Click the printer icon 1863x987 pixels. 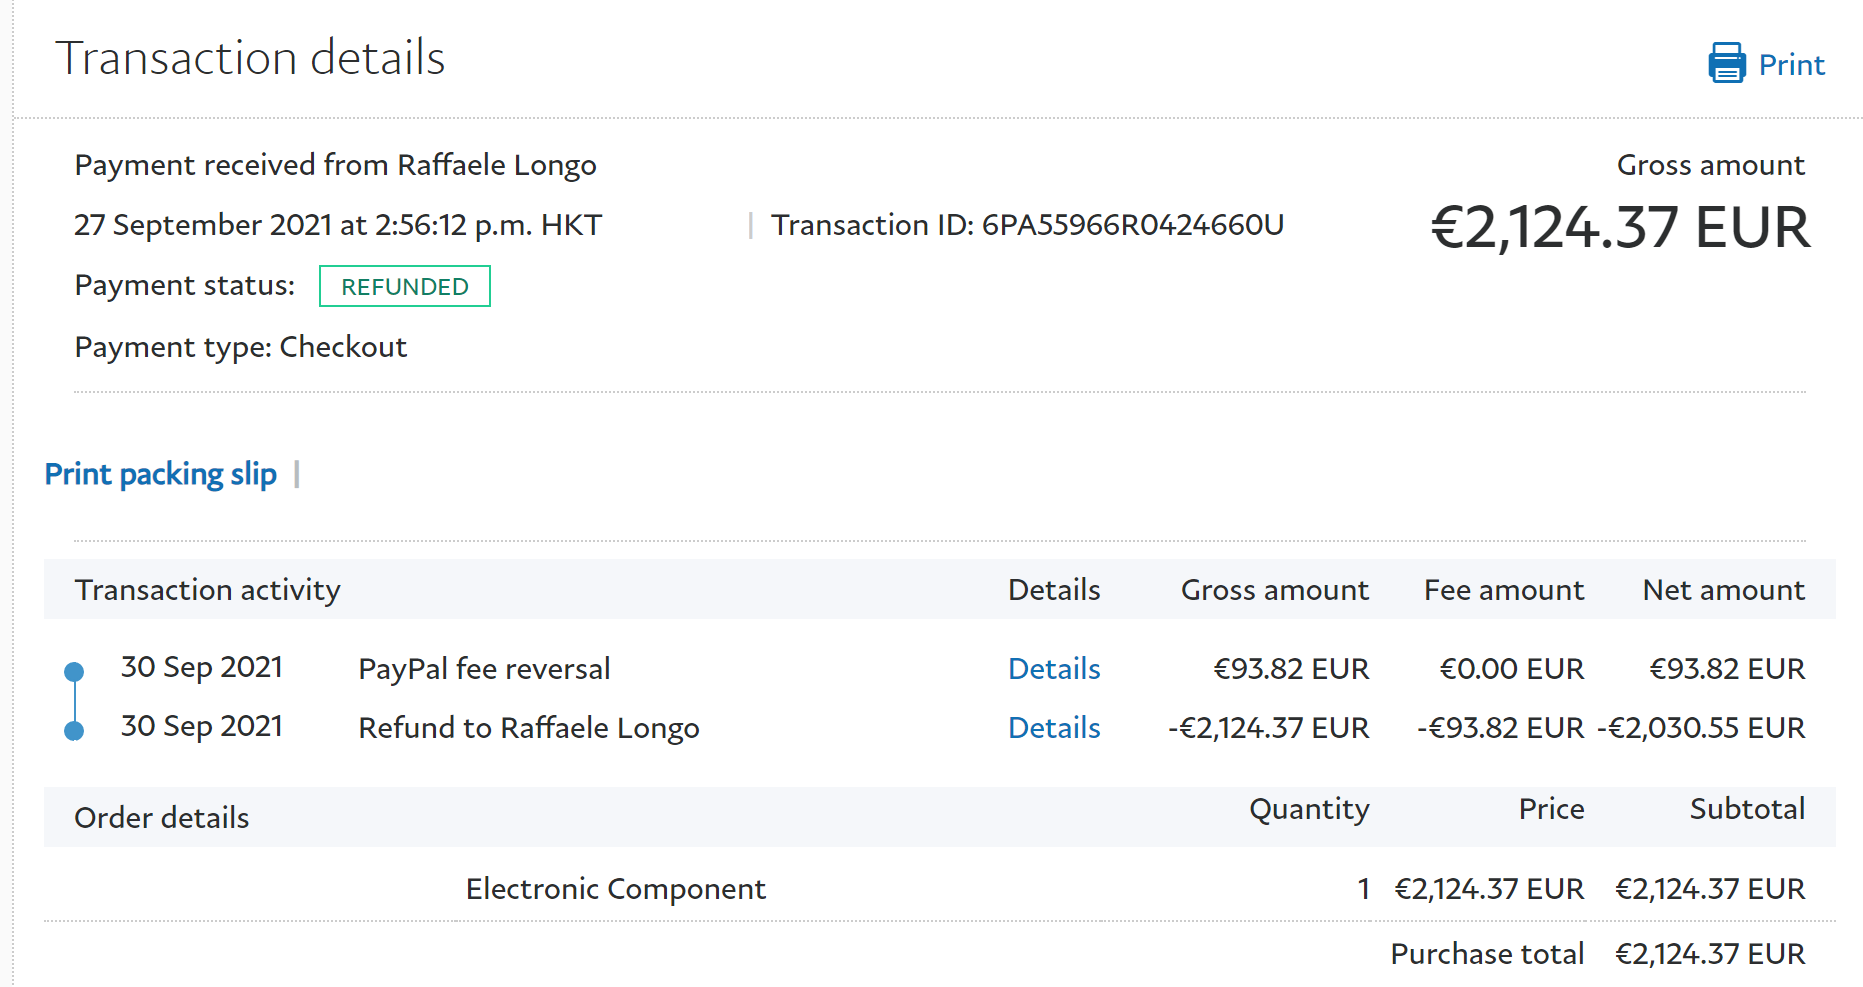(x=1726, y=63)
